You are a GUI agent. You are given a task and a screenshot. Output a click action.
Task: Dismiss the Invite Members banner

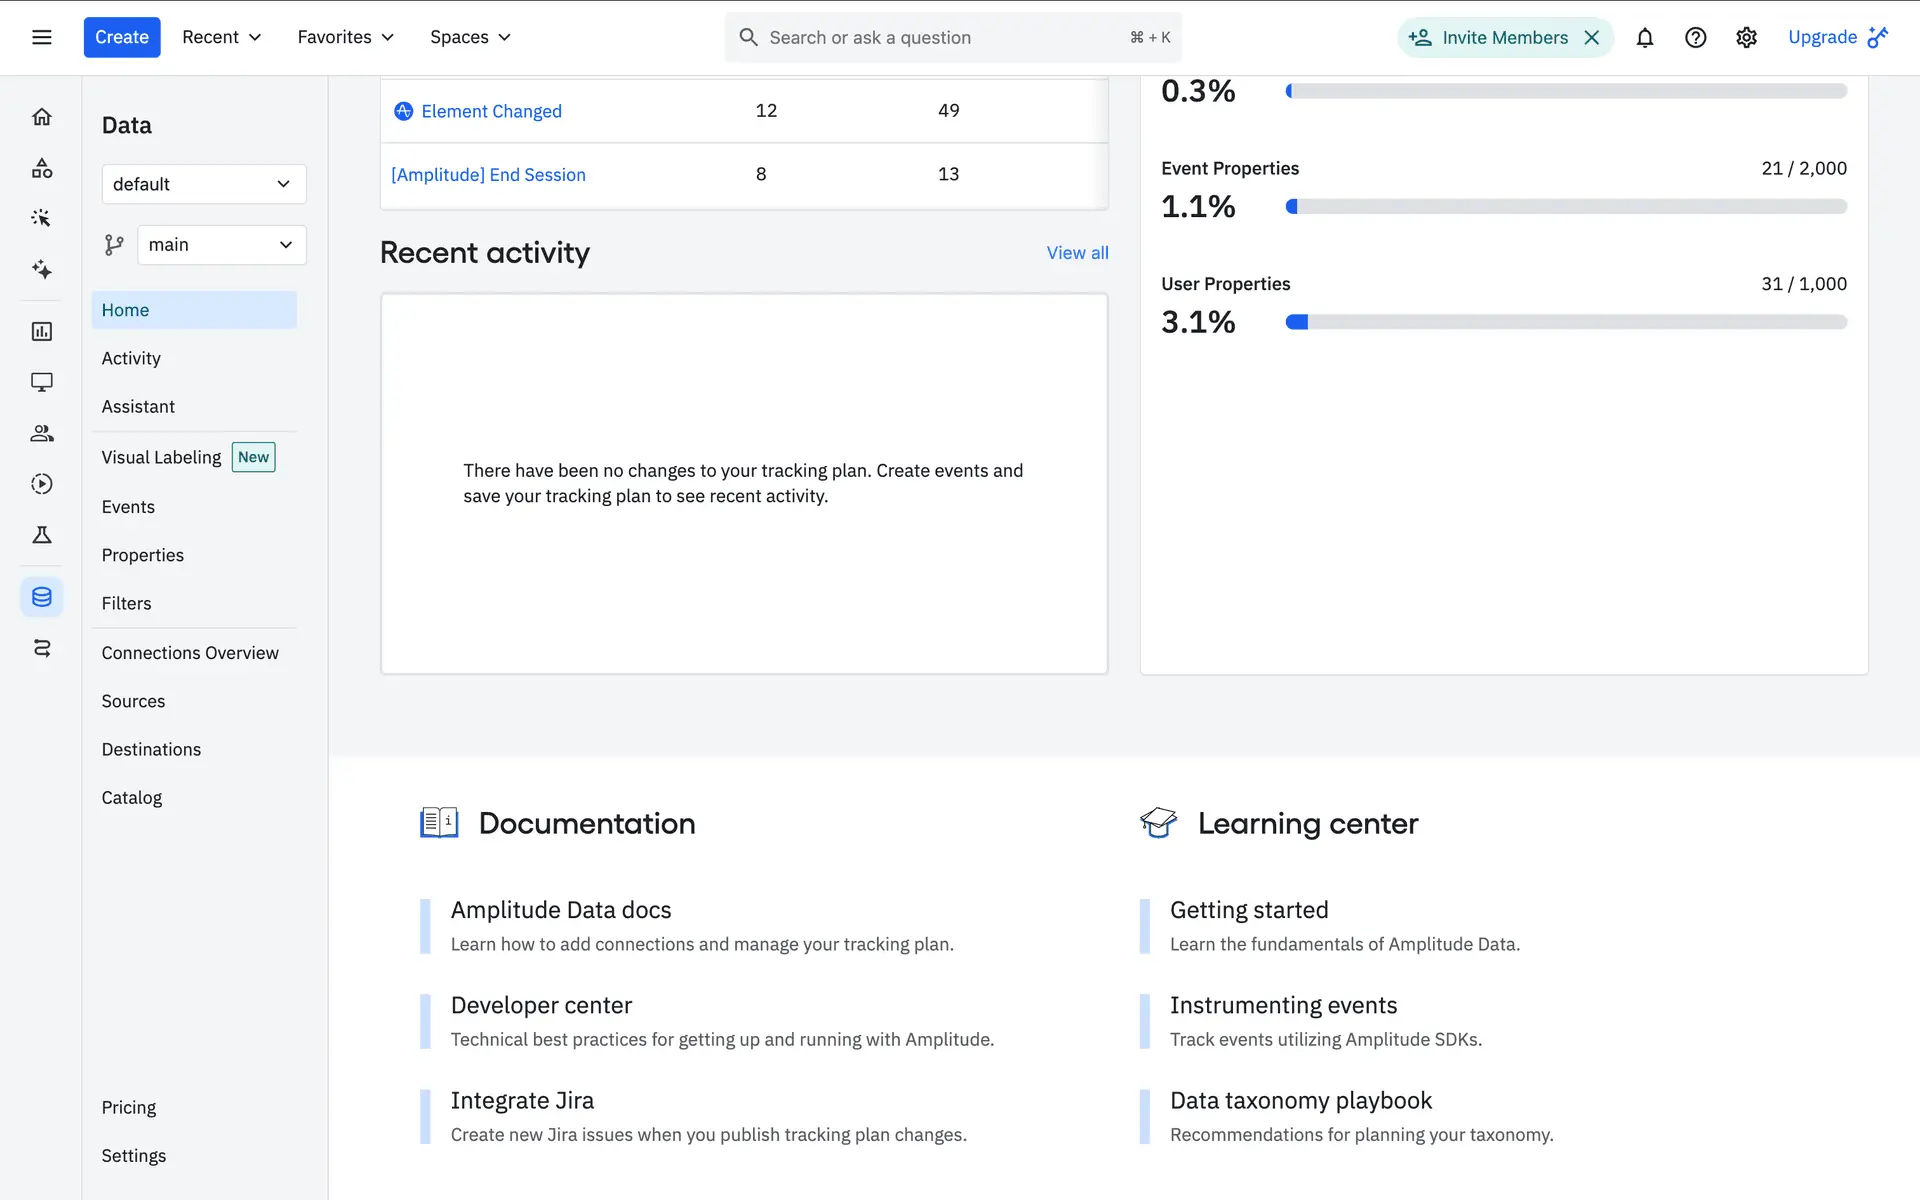(1592, 37)
